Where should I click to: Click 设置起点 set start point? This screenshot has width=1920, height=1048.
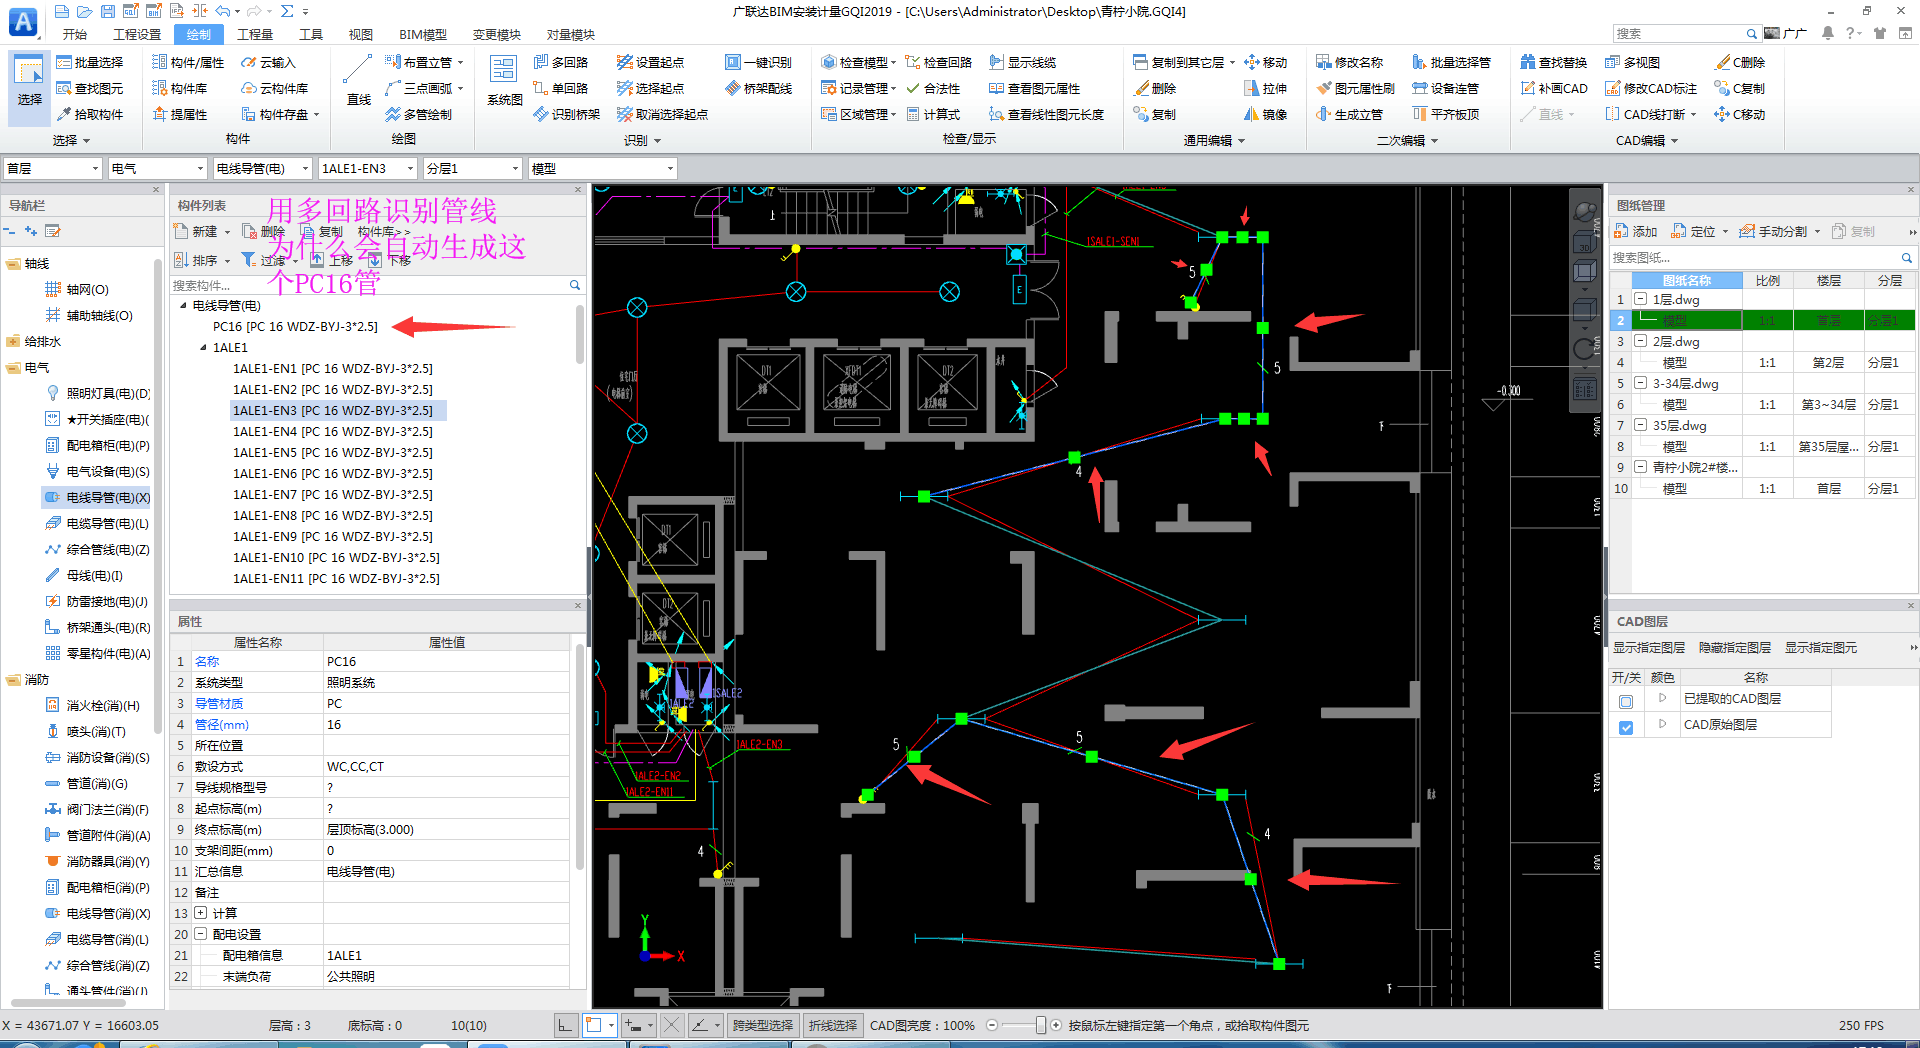(651, 62)
